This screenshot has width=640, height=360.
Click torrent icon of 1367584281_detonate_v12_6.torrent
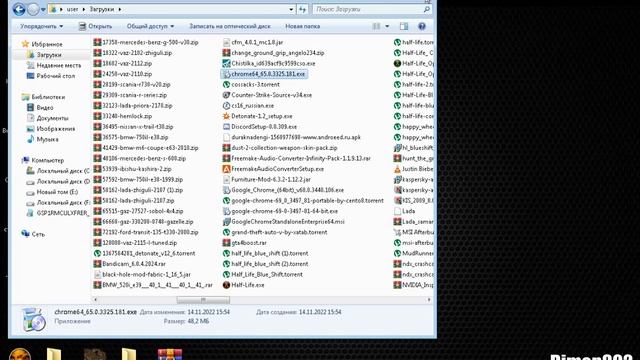pyautogui.click(x=97, y=253)
